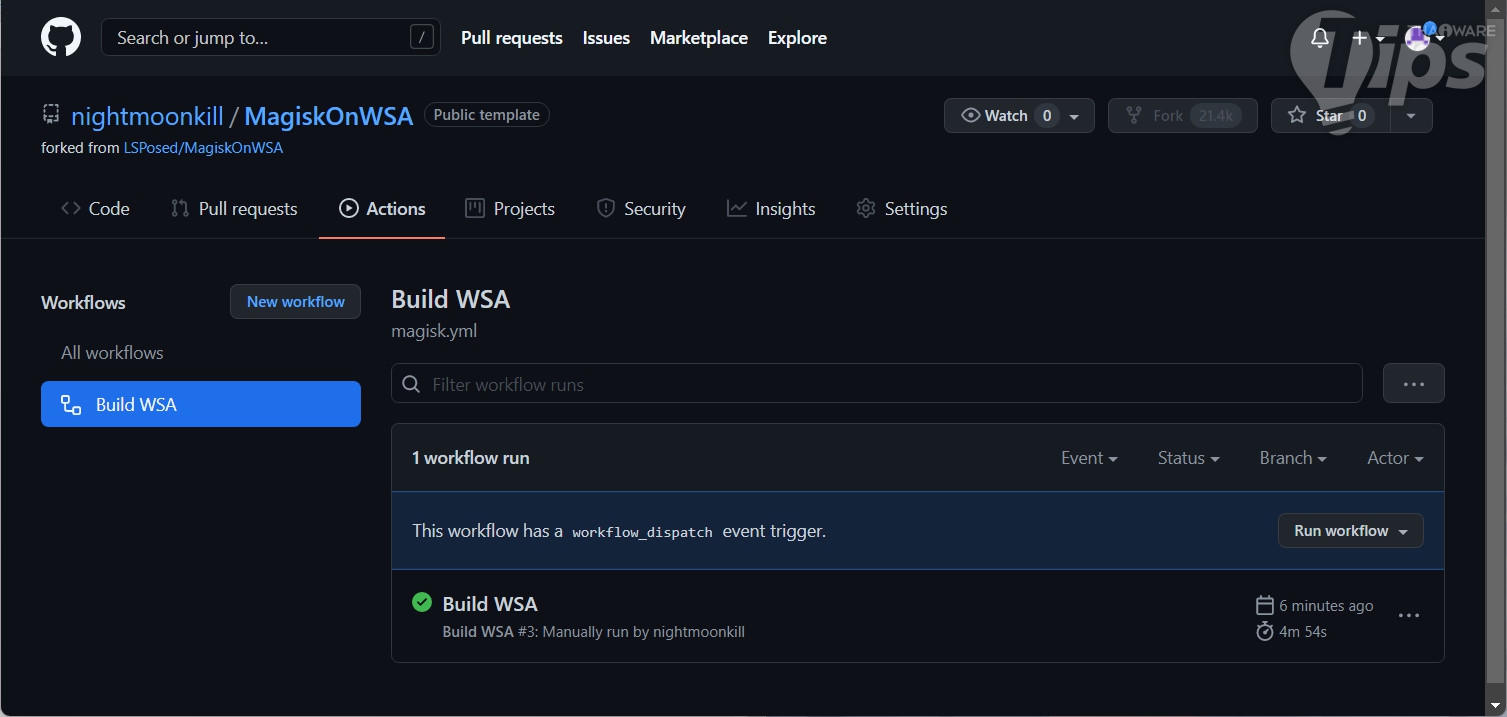Open the LSPosed/MagiskOnWSA fork source link
The height and width of the screenshot is (717, 1507).
pos(203,148)
